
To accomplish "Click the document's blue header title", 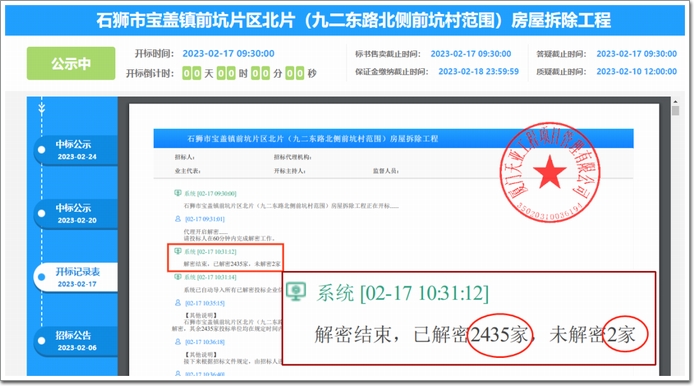I will point(313,139).
